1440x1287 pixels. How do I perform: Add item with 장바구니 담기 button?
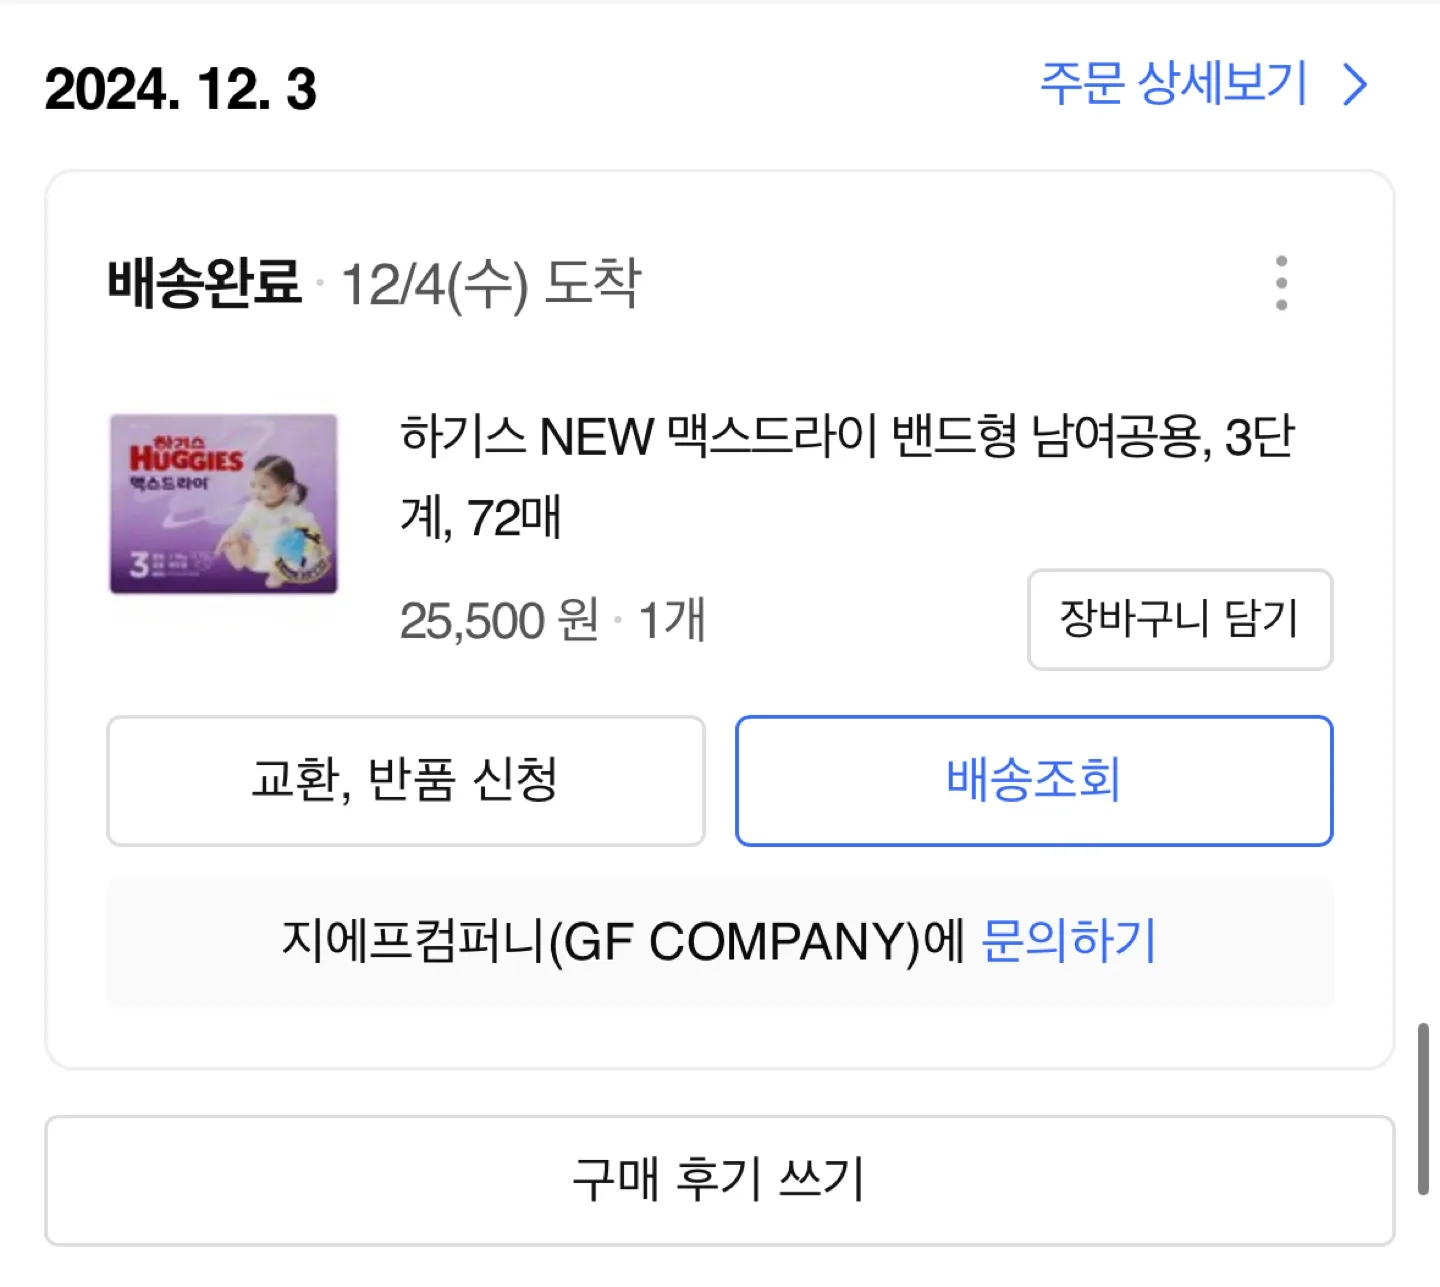pyautogui.click(x=1180, y=619)
